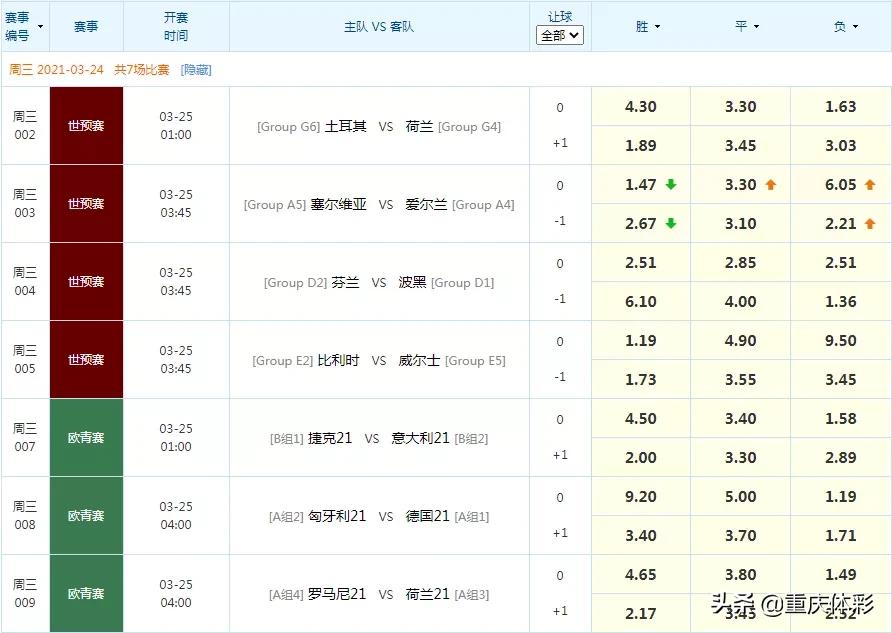This screenshot has height=633, width=892.
Task: Select handicap win odds 2.00 for match 007
Action: (x=641, y=457)
